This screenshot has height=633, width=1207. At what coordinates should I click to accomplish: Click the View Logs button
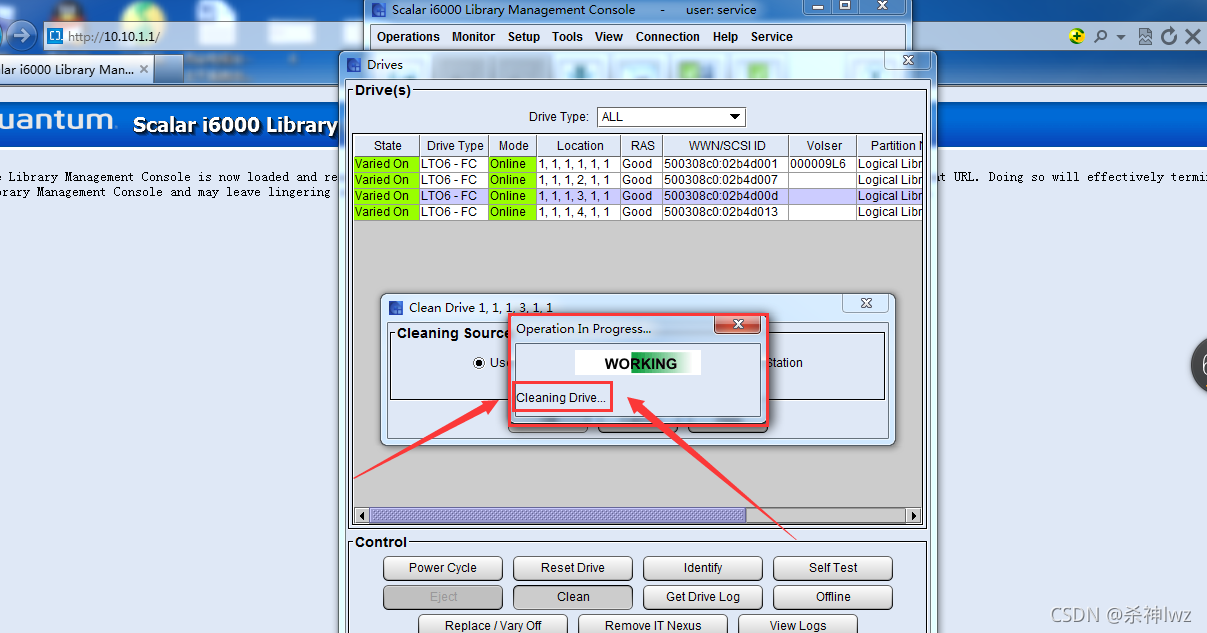point(798,625)
